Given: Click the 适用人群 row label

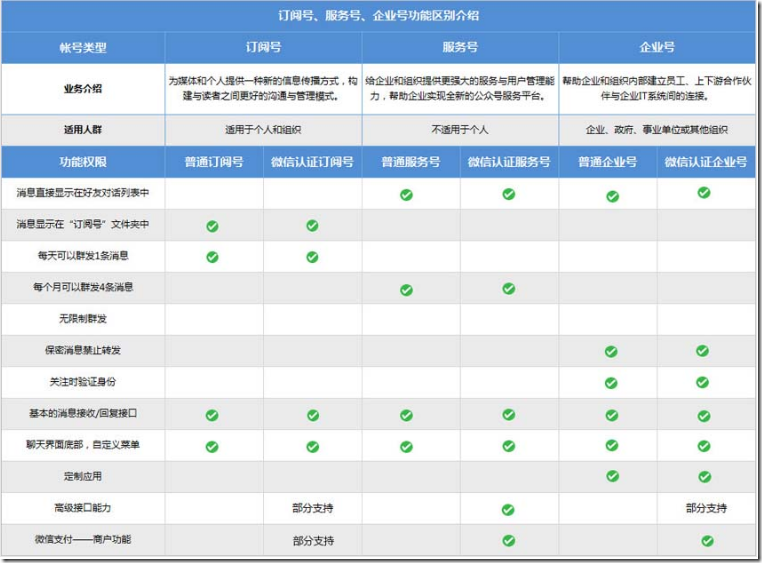Looking at the screenshot, I should click(83, 130).
